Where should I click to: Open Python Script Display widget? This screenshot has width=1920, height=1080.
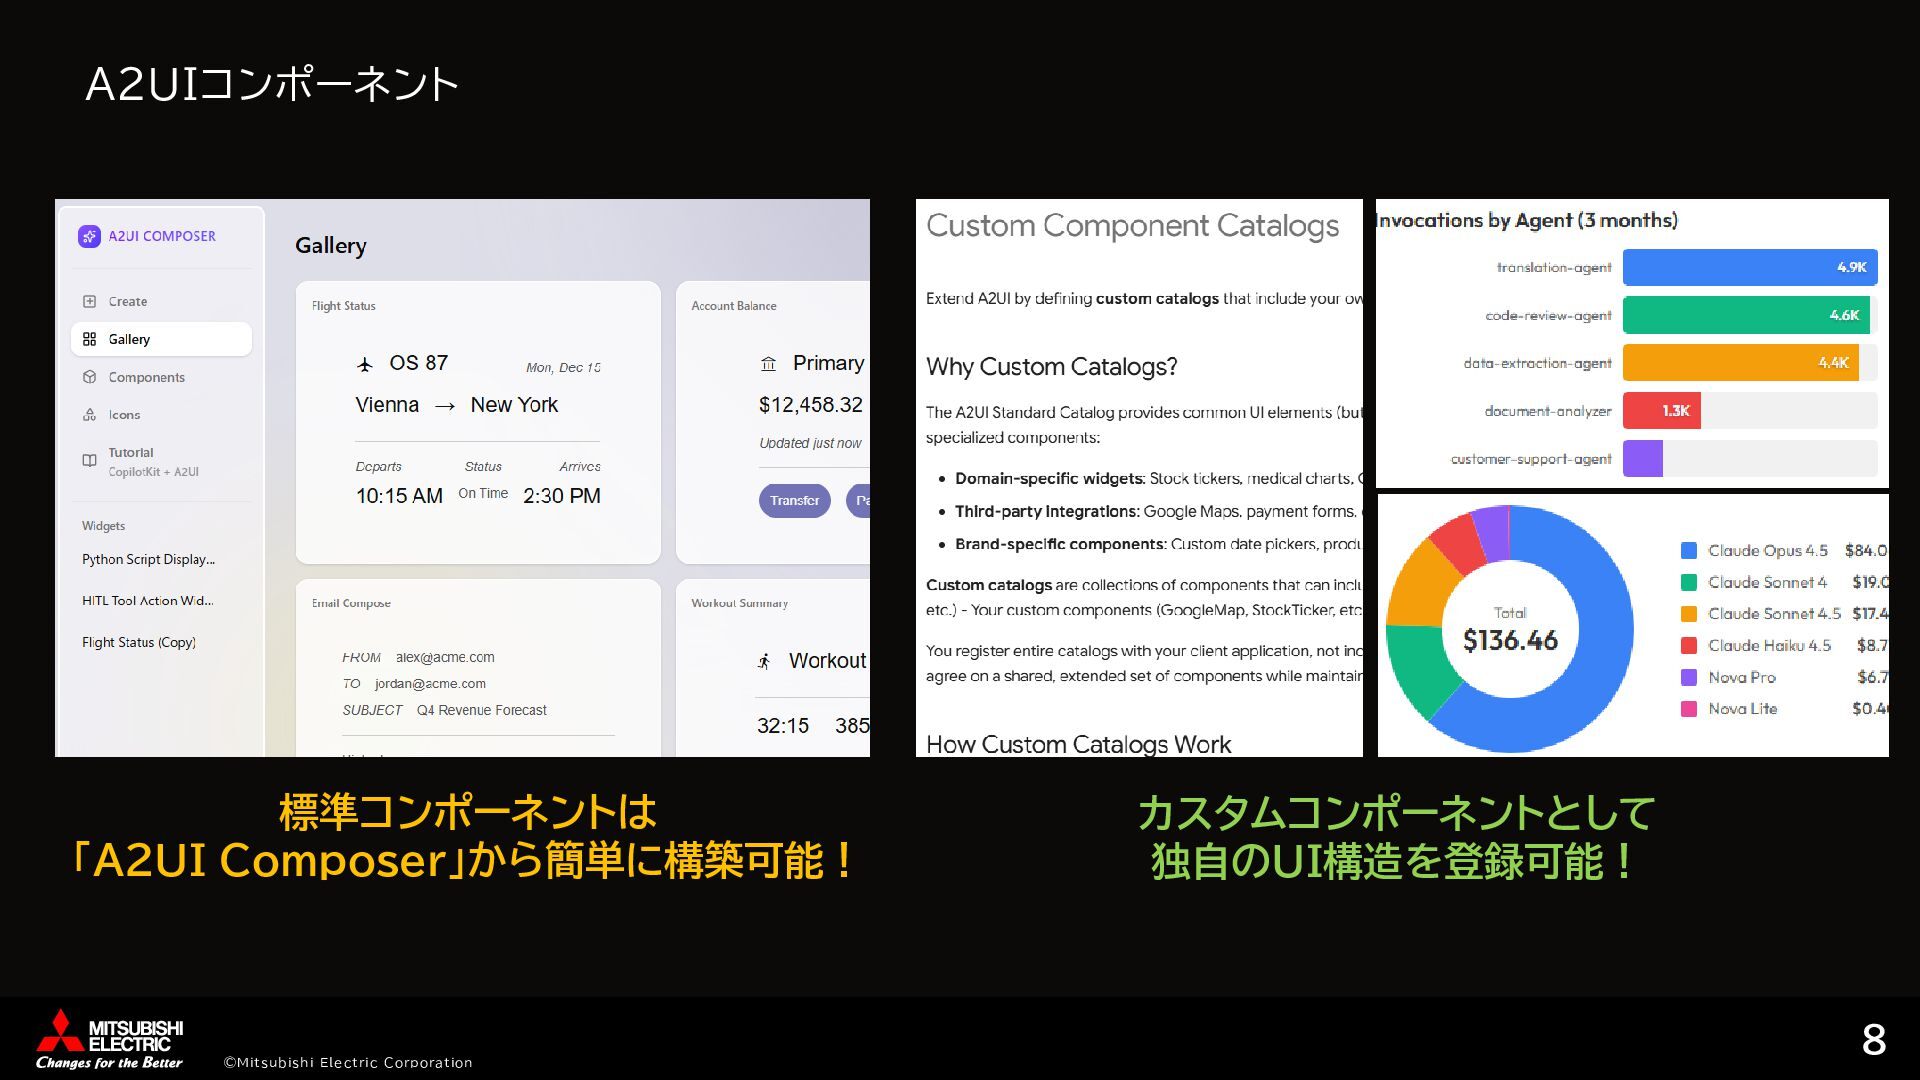coord(148,559)
